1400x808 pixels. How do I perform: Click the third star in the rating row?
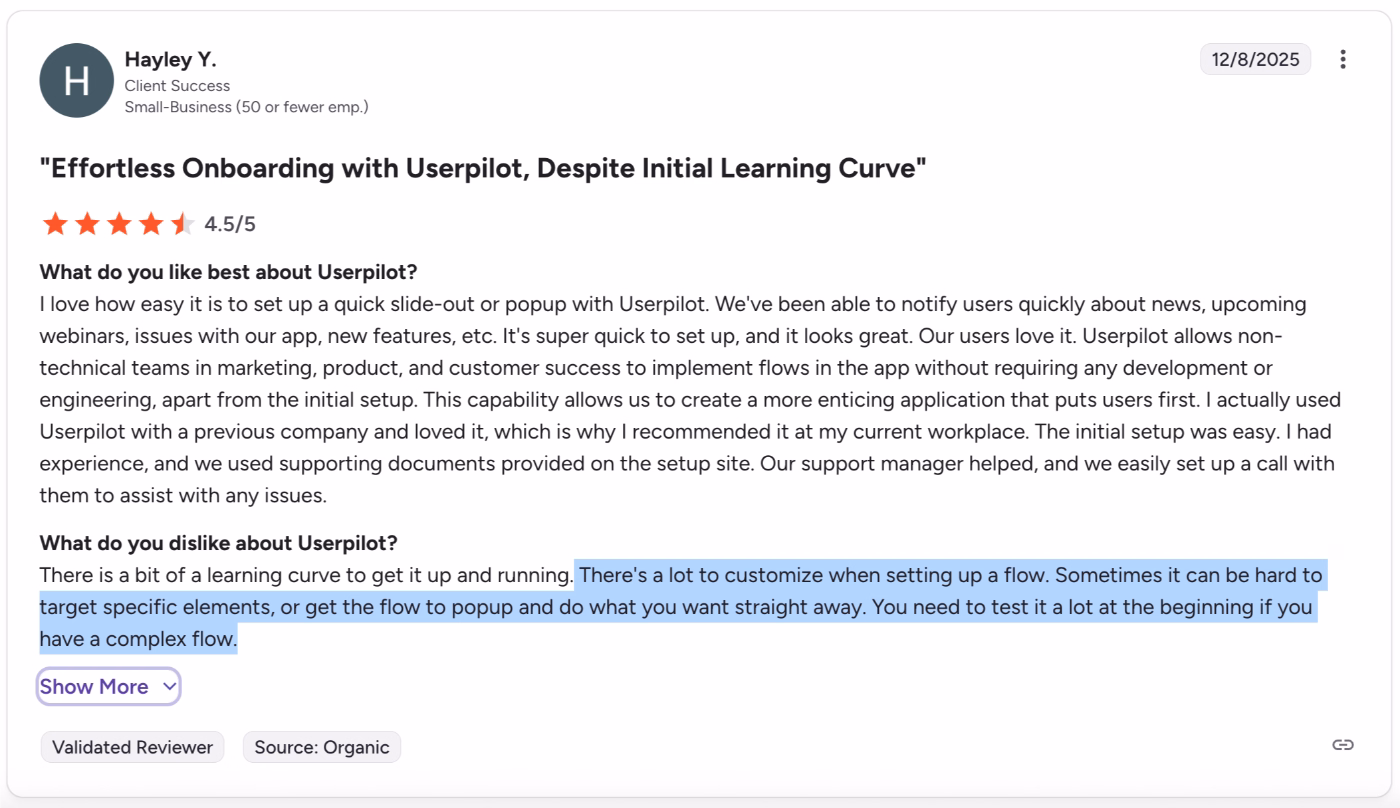pos(119,223)
